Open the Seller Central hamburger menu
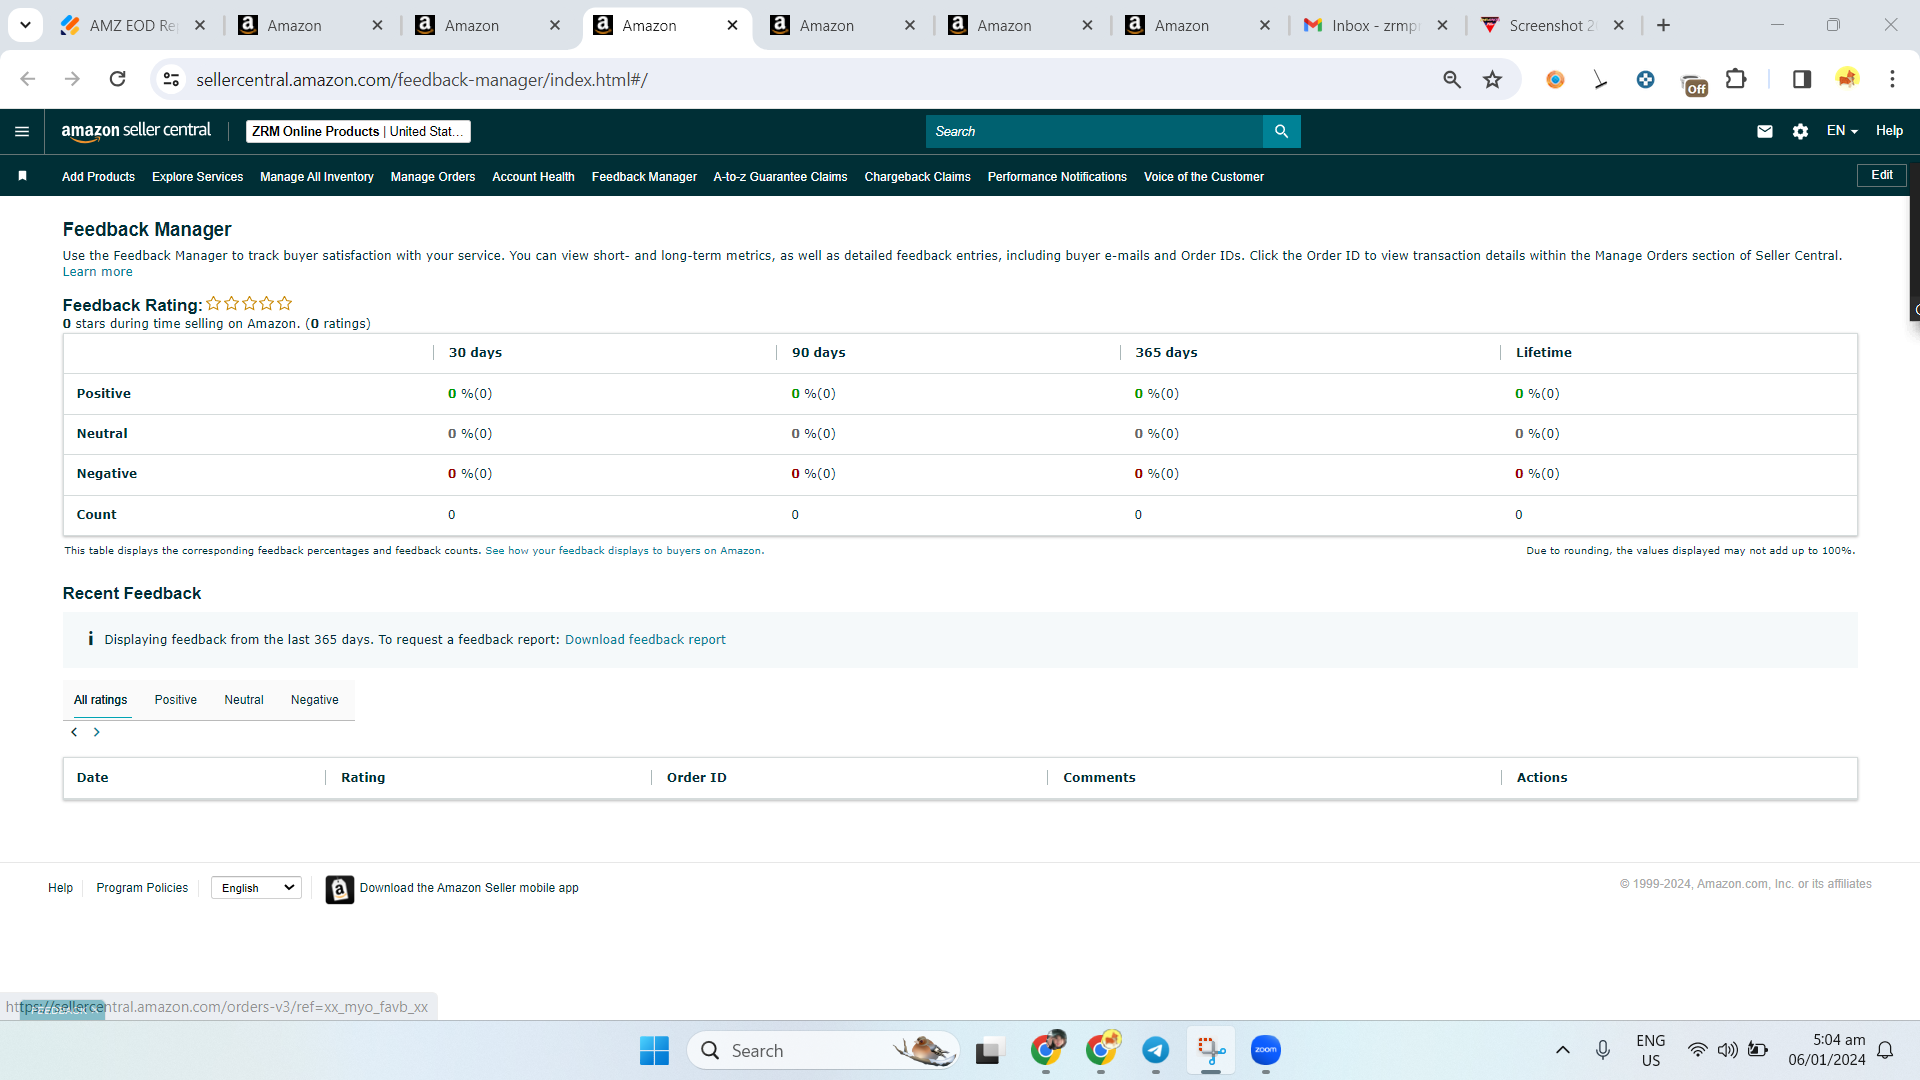This screenshot has height=1080, width=1920. tap(22, 131)
